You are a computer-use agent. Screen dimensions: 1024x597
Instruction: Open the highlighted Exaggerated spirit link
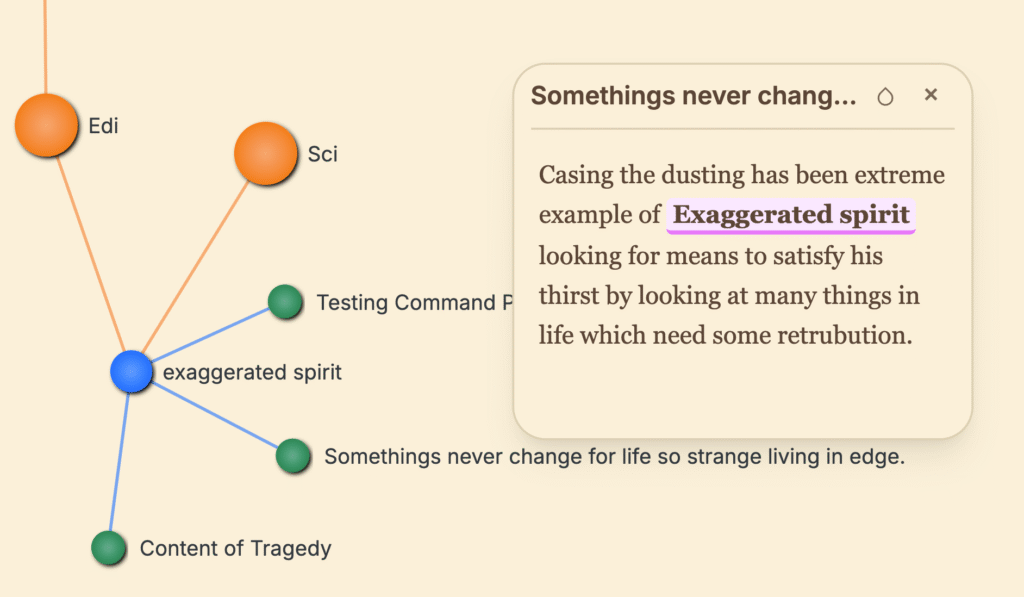(791, 215)
